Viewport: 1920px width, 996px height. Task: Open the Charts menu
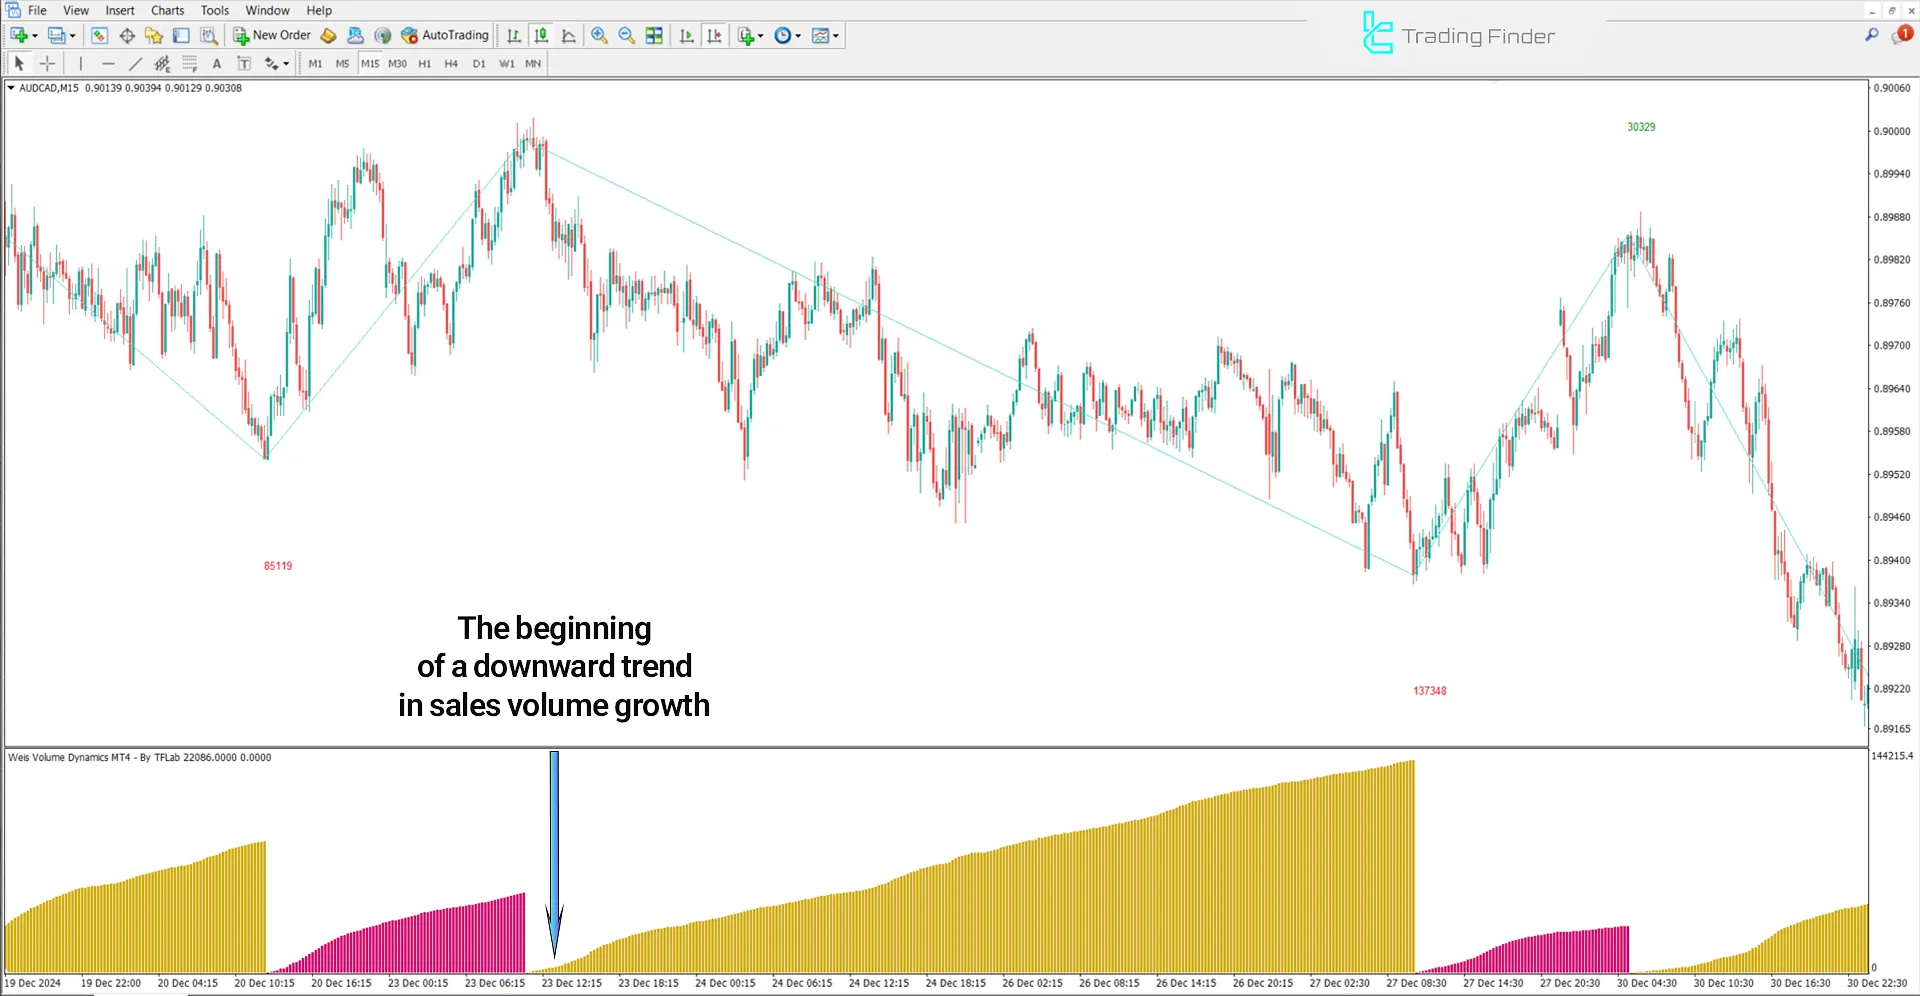(166, 10)
